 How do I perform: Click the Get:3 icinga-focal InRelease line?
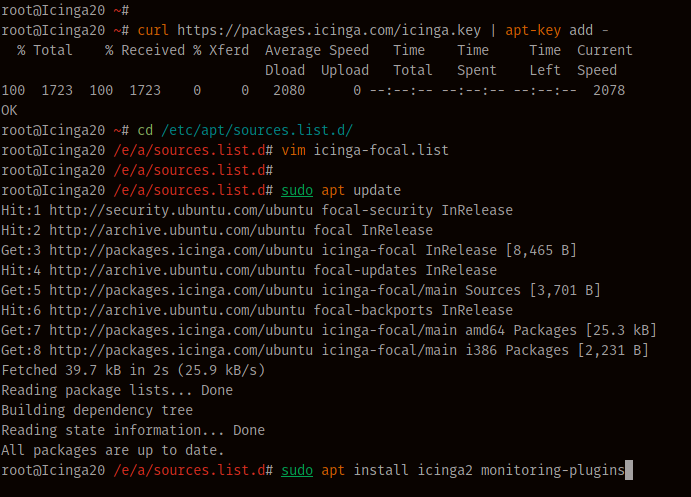[x=289, y=250]
